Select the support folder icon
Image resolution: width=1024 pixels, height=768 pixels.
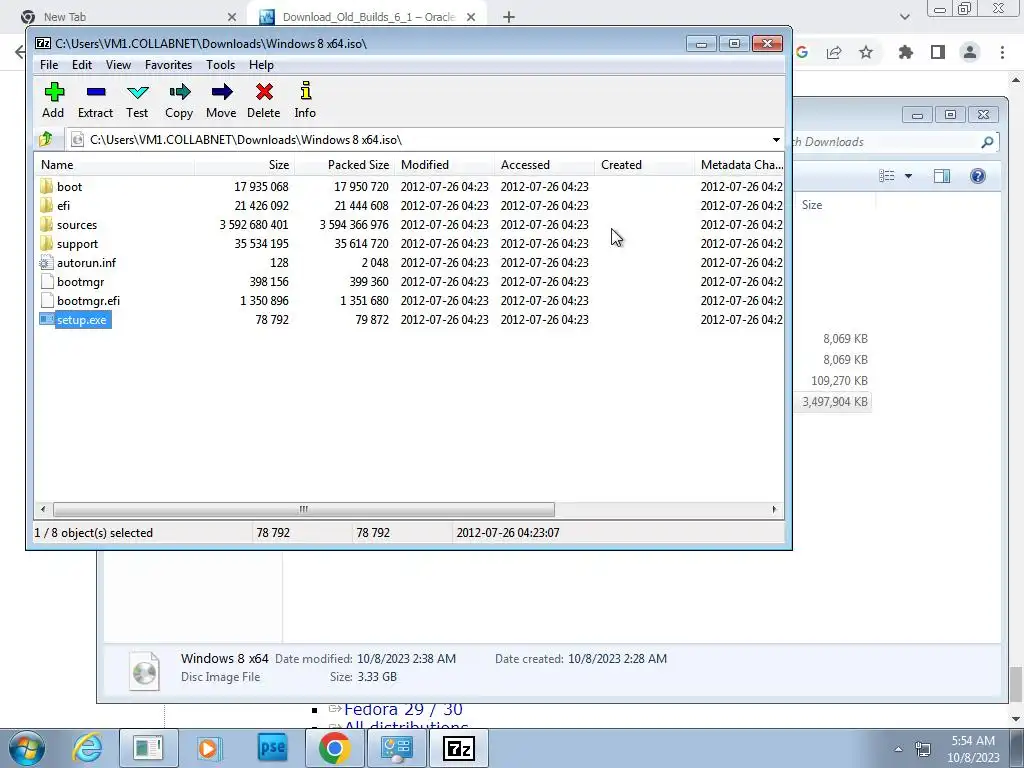pos(46,243)
